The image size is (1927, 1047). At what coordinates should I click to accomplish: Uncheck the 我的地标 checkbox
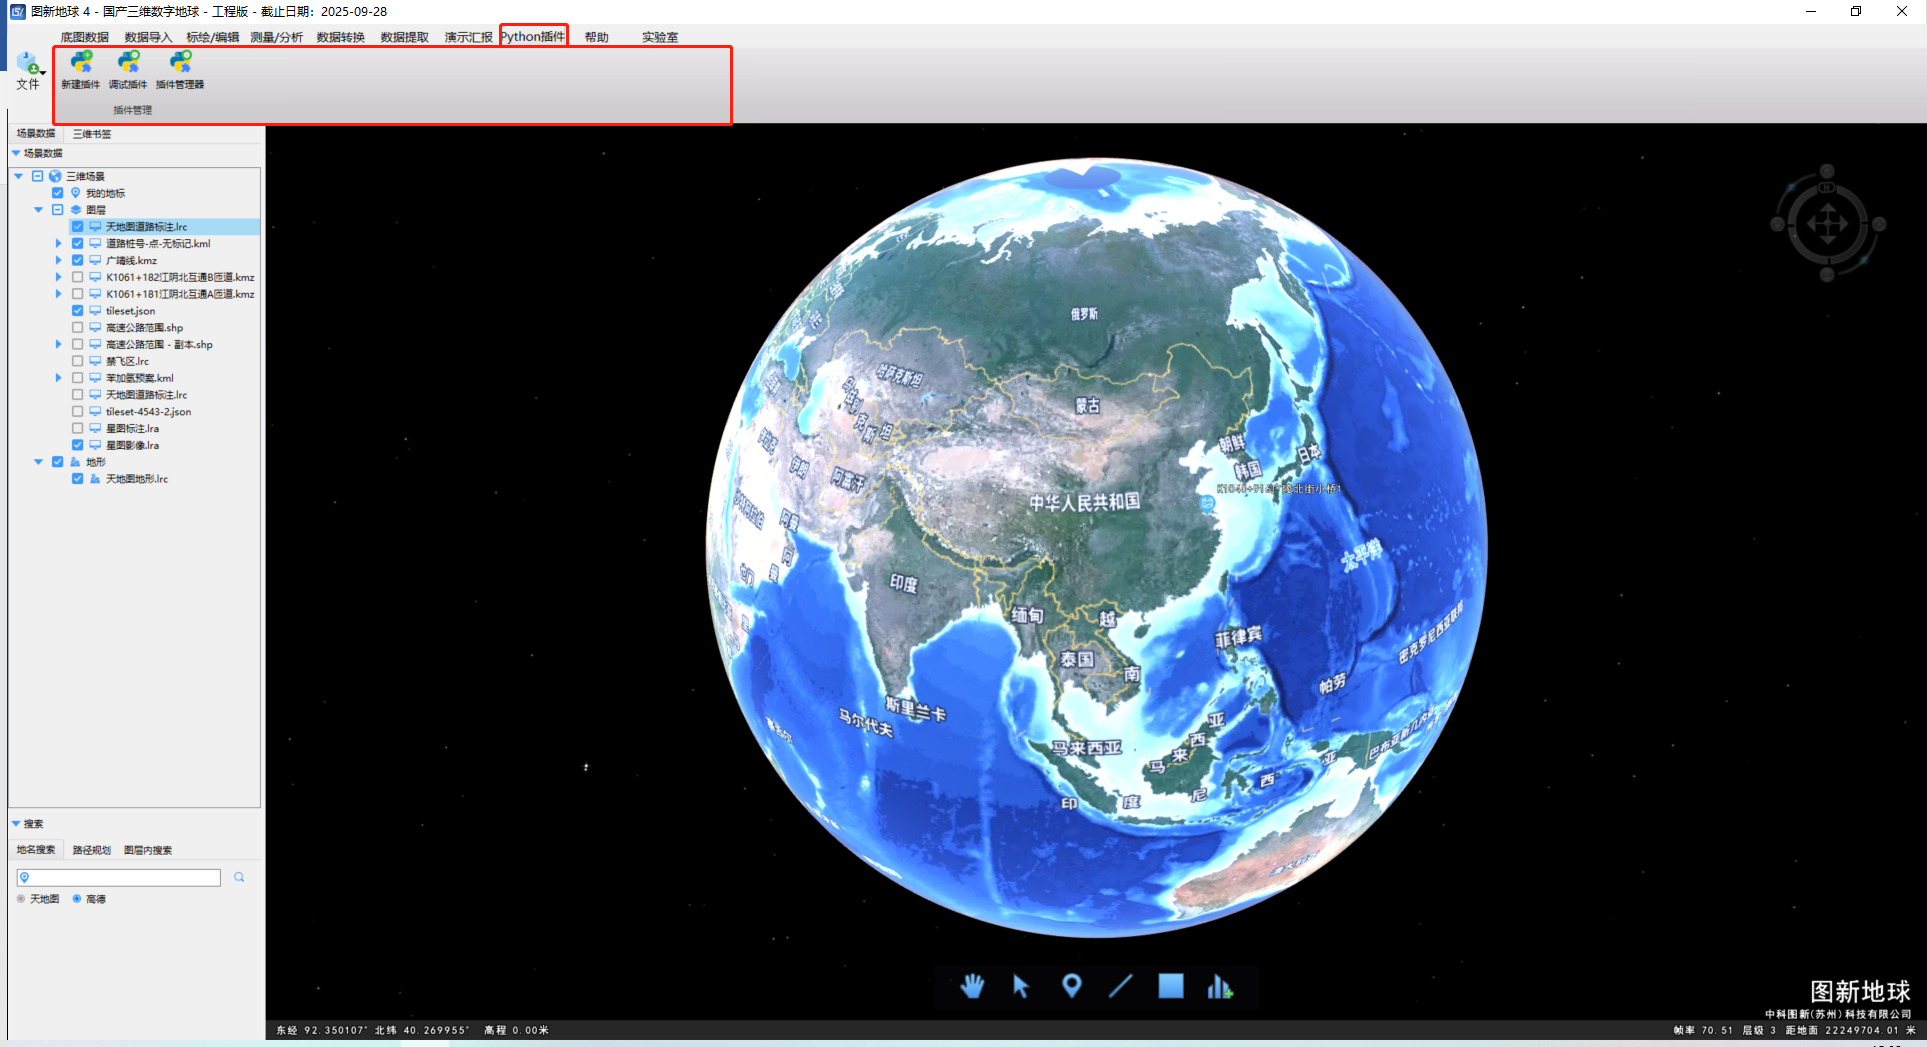pyautogui.click(x=57, y=193)
